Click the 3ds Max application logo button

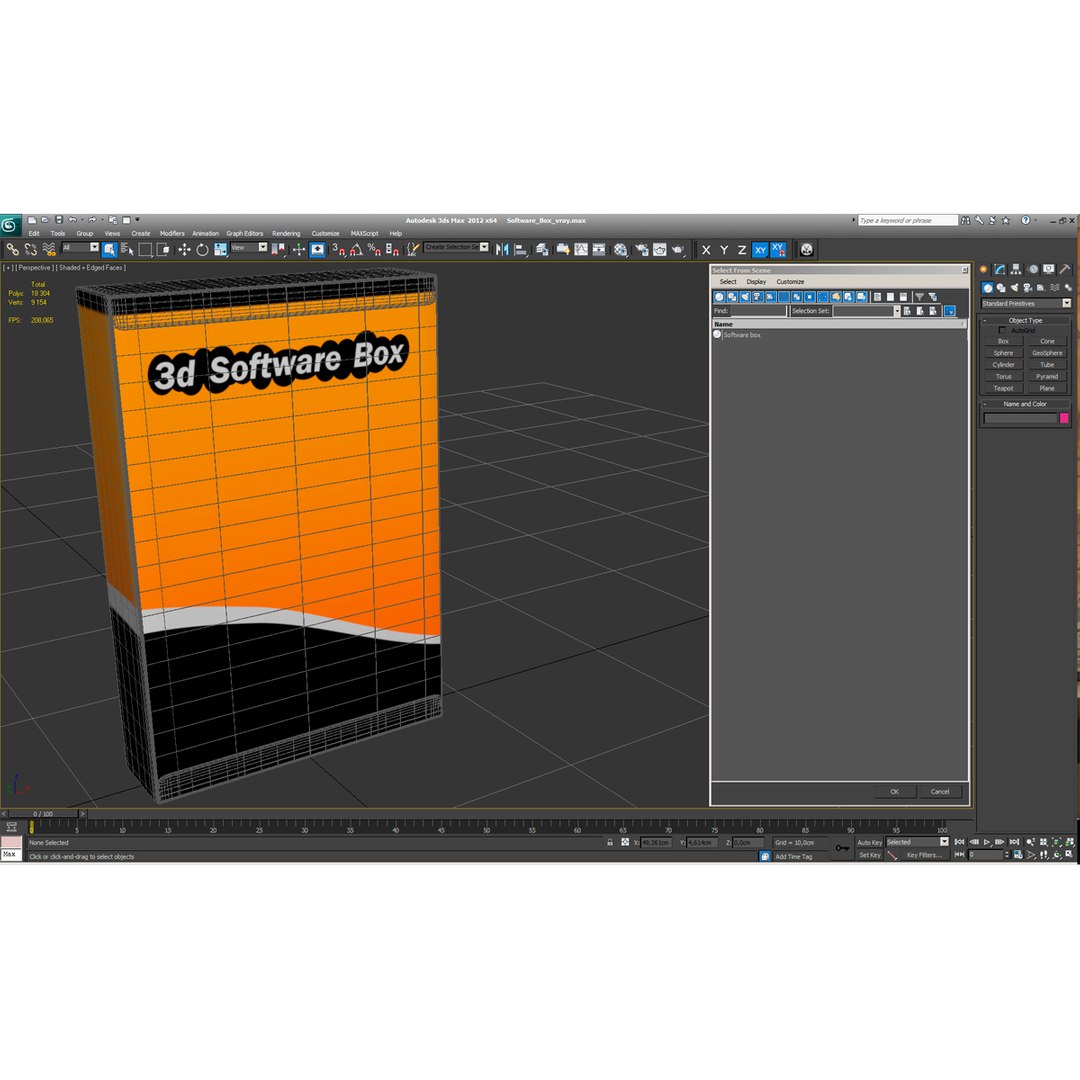[x=10, y=225]
